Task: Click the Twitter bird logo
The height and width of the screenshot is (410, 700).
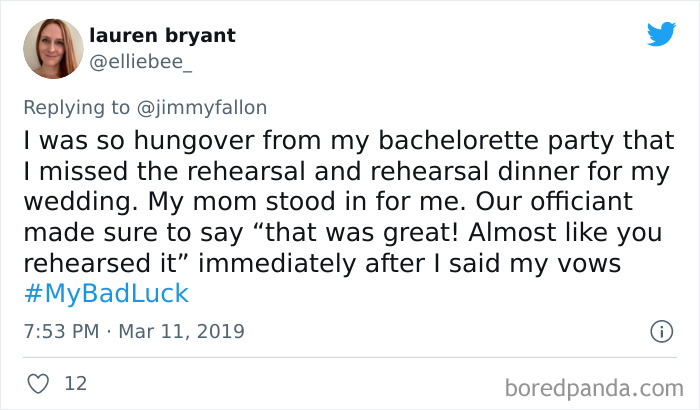Action: pyautogui.click(x=661, y=36)
